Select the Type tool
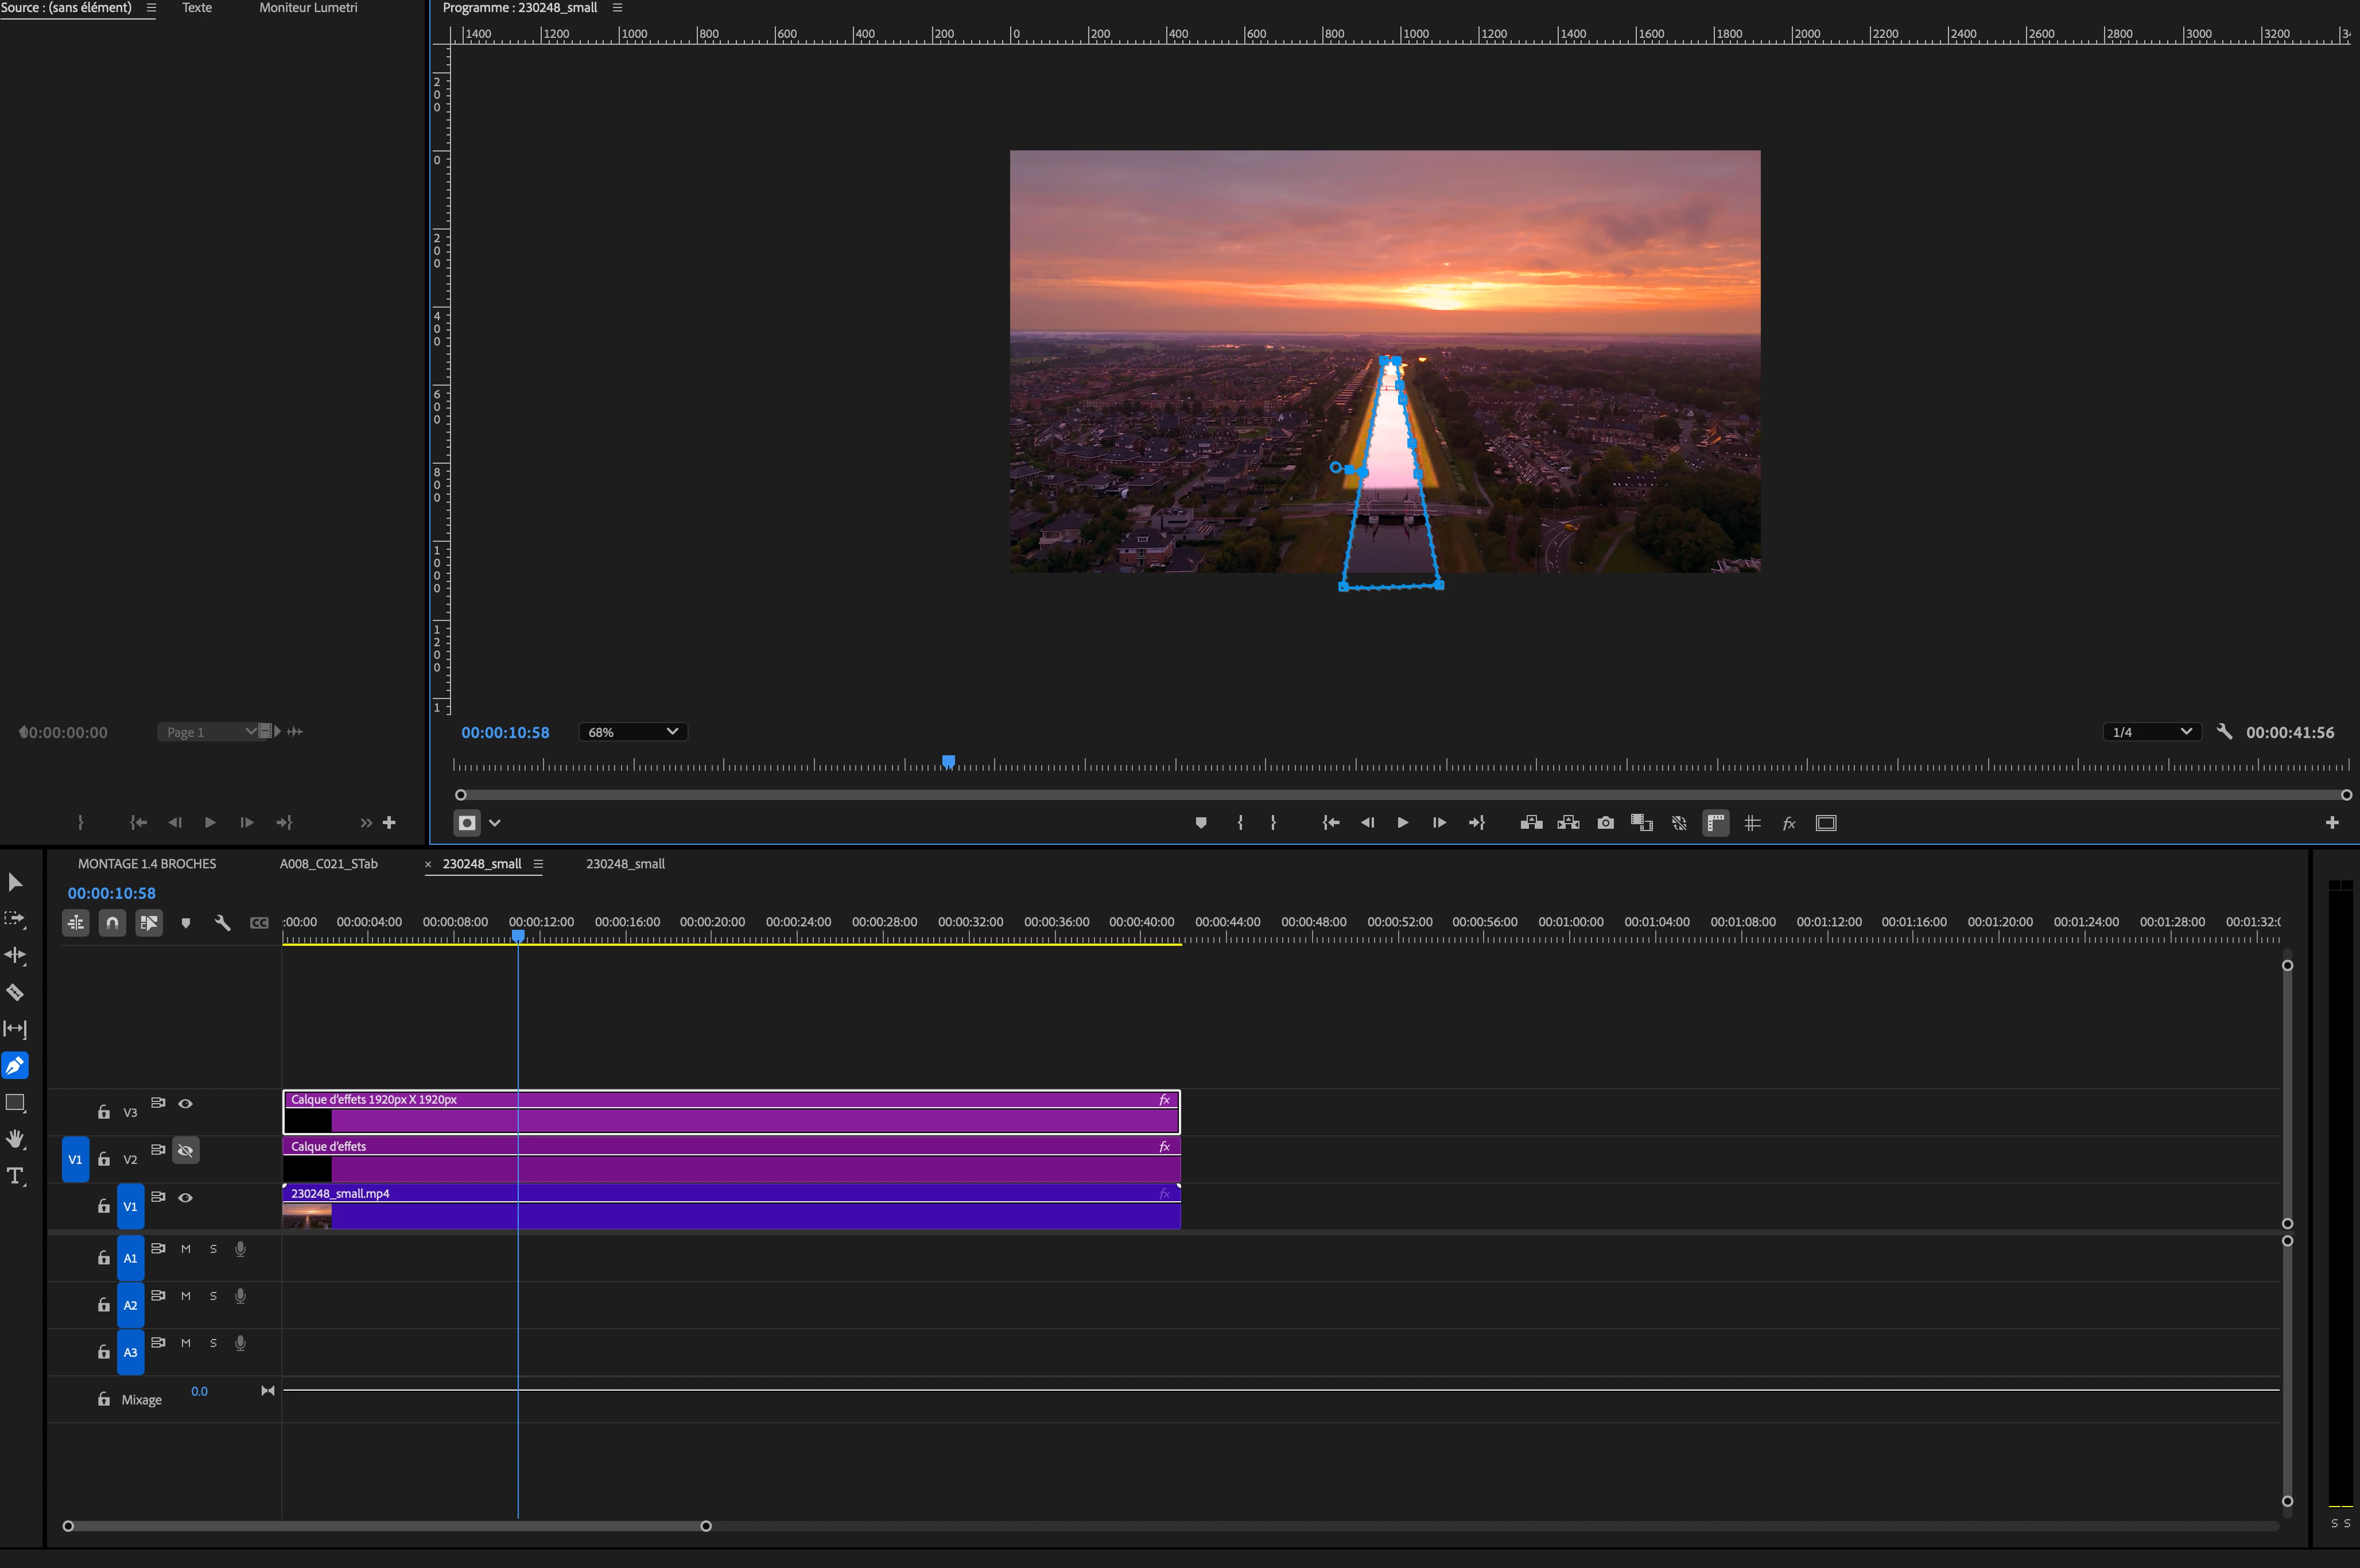The width and height of the screenshot is (2360, 1568). [x=15, y=1176]
